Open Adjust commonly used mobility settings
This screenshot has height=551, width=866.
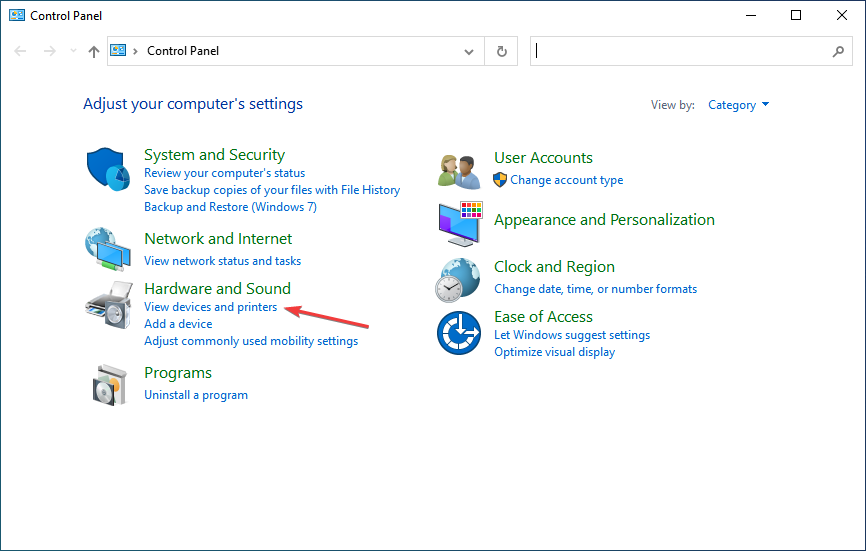click(x=251, y=341)
